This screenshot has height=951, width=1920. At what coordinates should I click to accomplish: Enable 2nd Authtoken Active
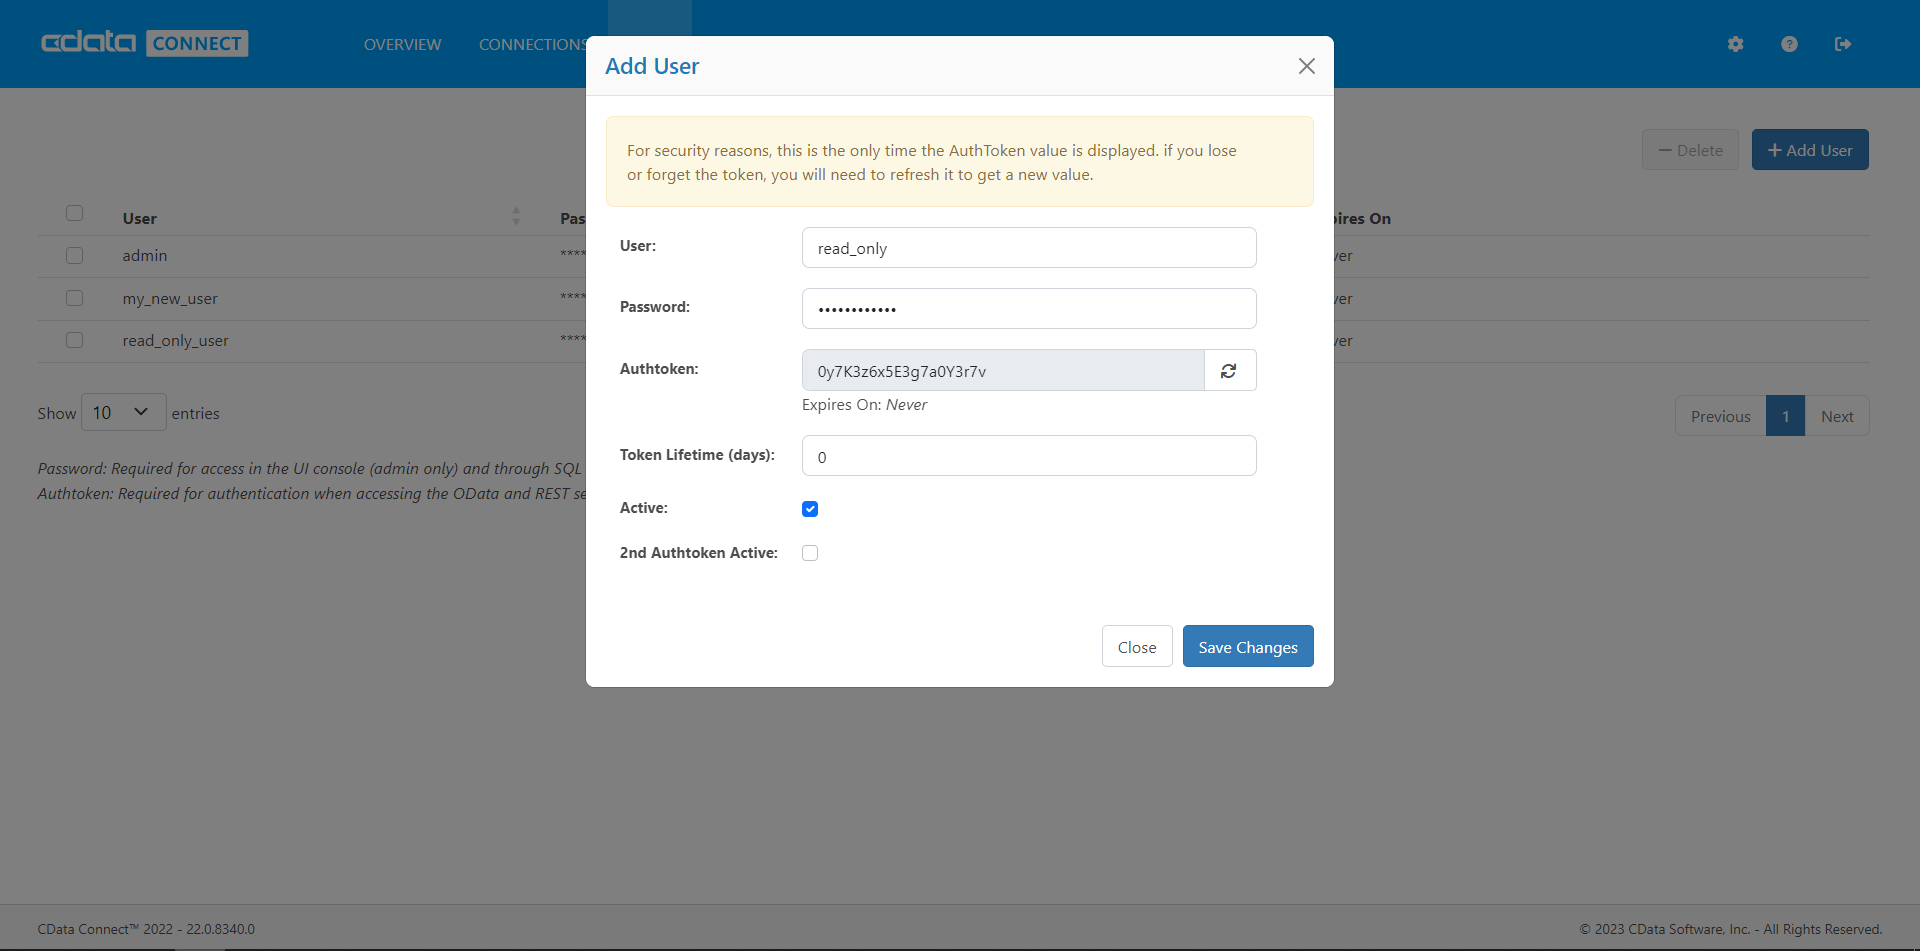(810, 552)
